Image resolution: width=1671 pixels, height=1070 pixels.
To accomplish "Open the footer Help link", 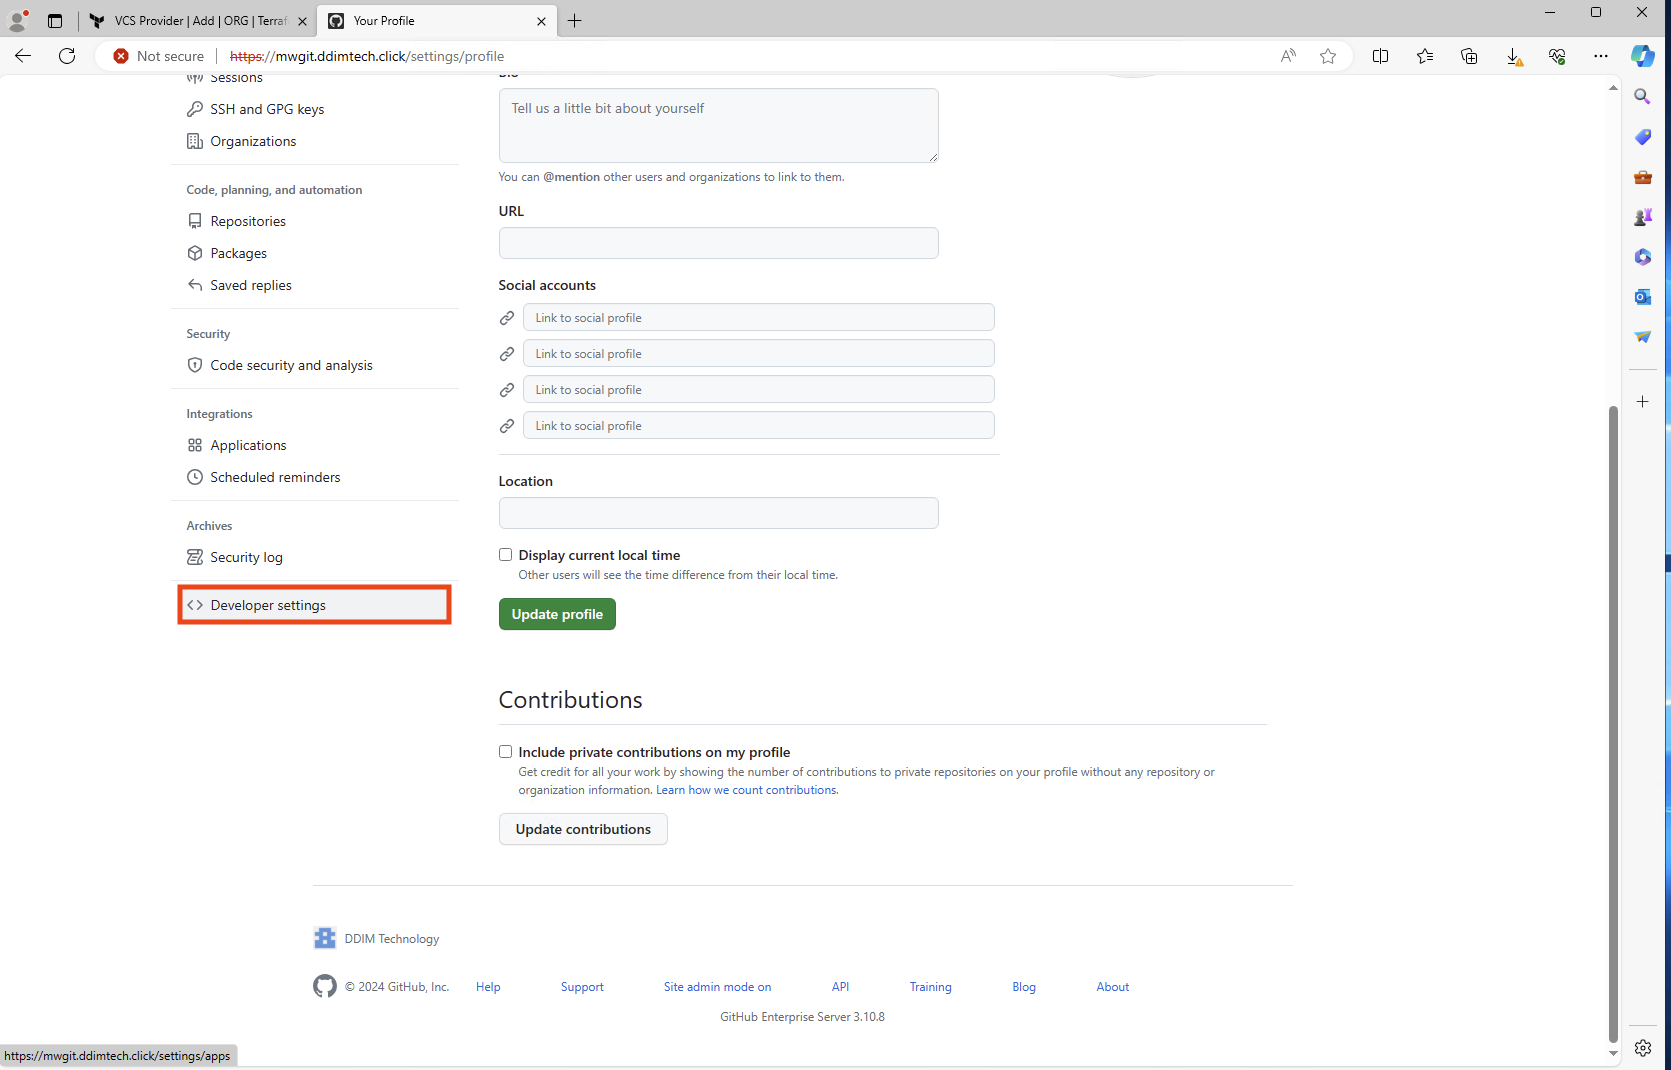I will point(488,987).
